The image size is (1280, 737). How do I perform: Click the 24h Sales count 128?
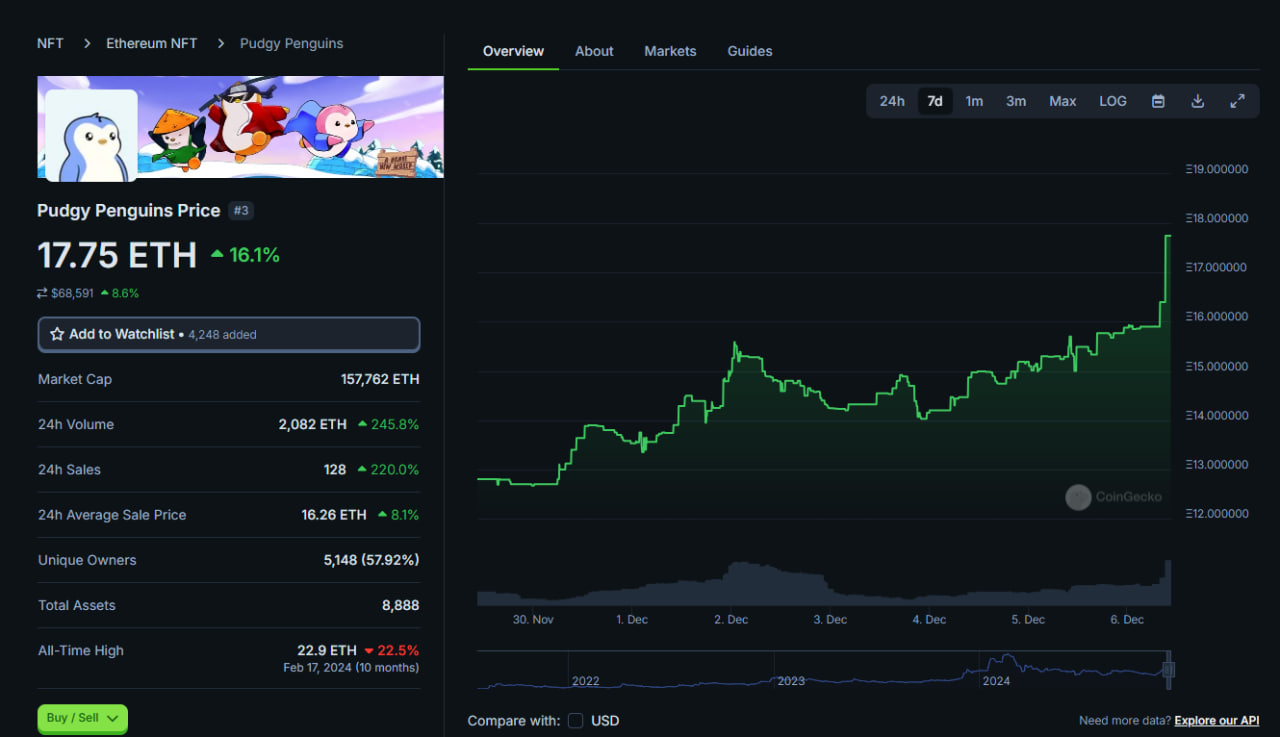pyautogui.click(x=335, y=470)
